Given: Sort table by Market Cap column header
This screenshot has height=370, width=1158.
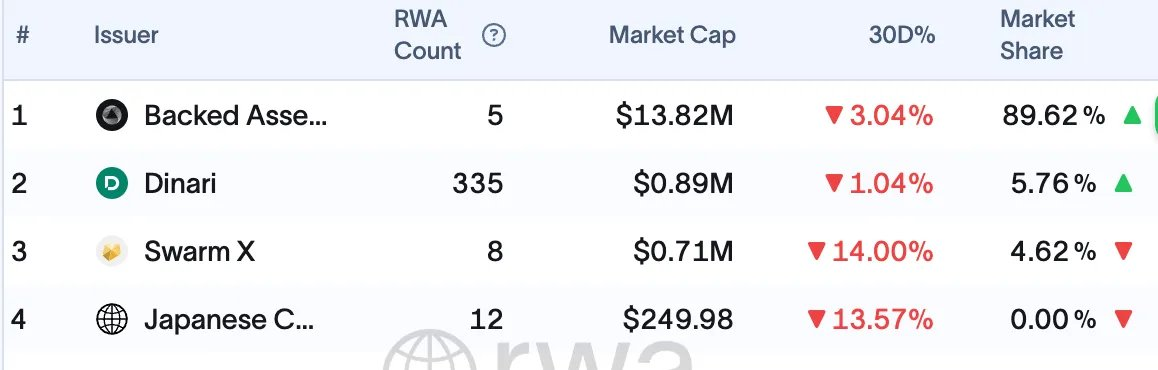Looking at the screenshot, I should (x=672, y=35).
